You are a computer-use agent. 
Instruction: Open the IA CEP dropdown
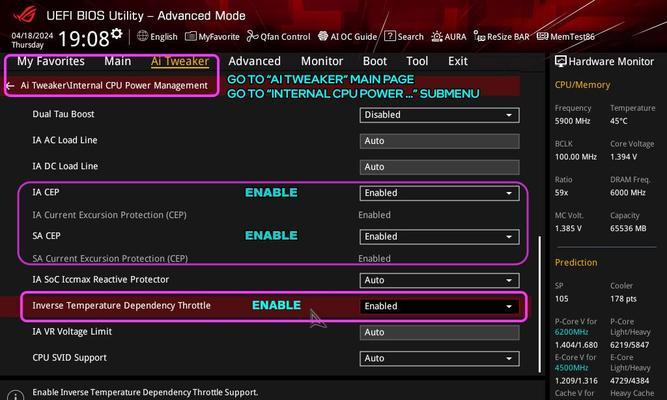(x=439, y=193)
